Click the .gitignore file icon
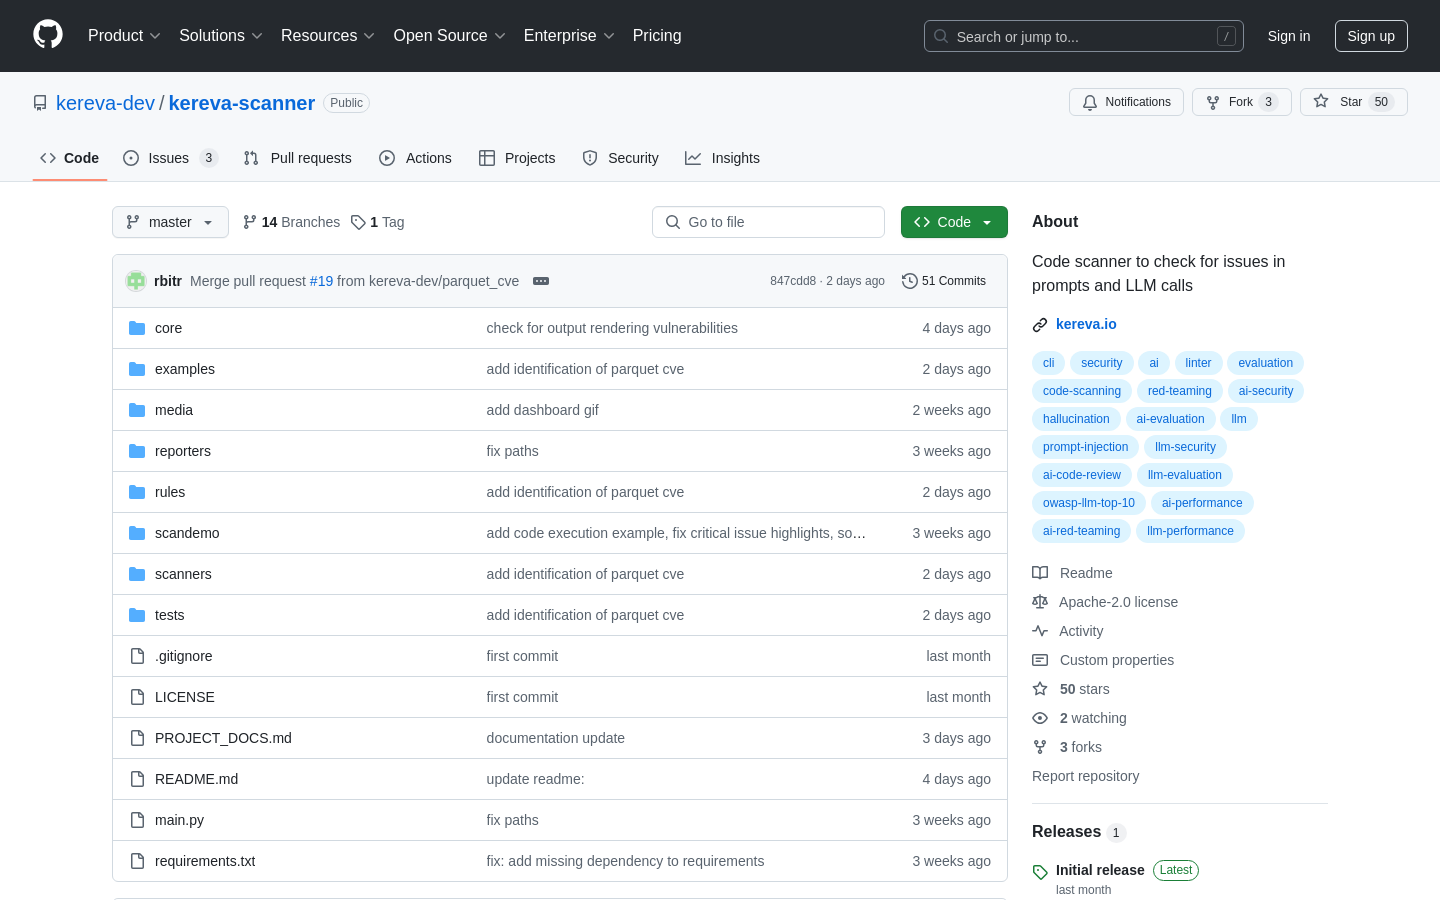1440x900 pixels. 137,656
